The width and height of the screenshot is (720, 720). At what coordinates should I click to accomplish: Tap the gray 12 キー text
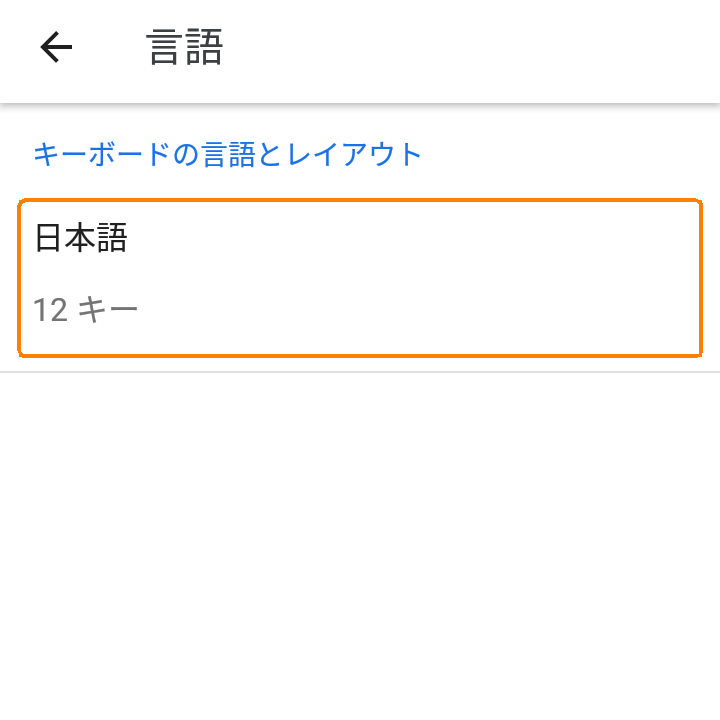(86, 310)
